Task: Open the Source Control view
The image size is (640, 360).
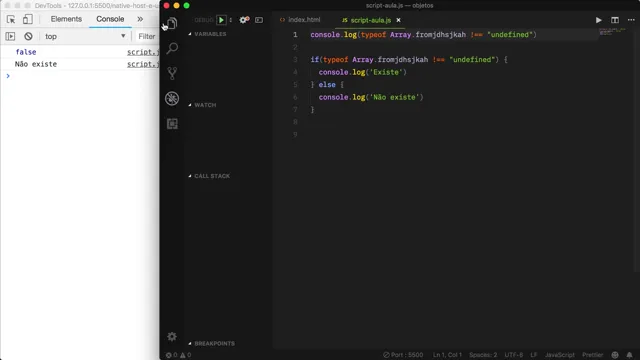Action: click(172, 73)
